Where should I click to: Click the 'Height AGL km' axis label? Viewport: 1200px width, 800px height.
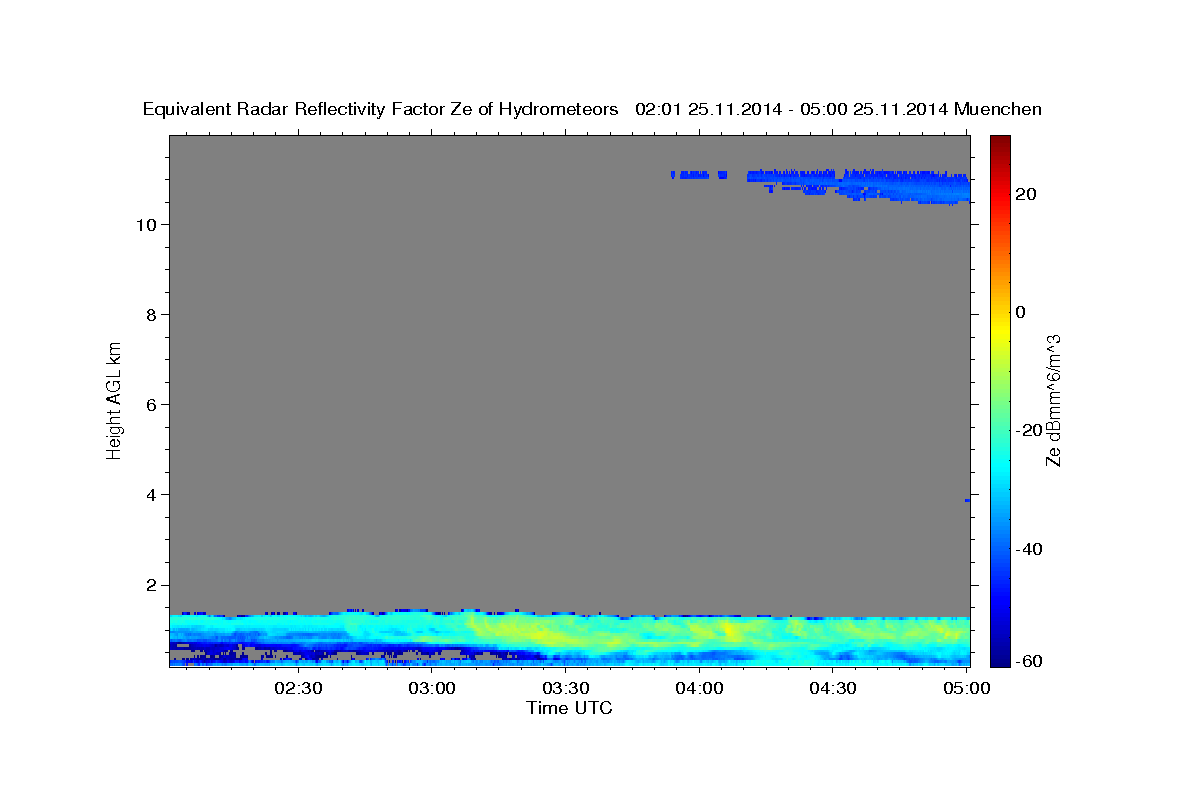tap(114, 399)
